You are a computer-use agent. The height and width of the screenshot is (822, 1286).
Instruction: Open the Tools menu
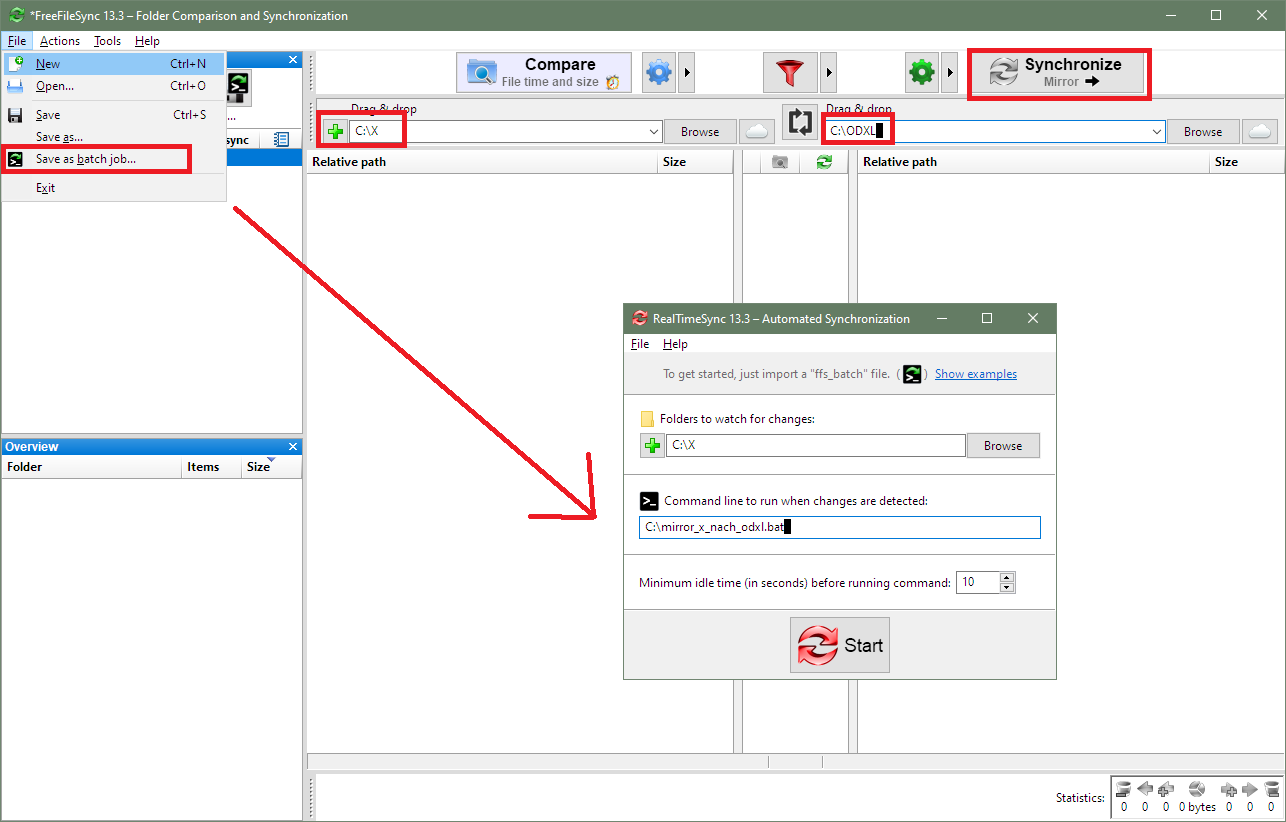[x=107, y=41]
